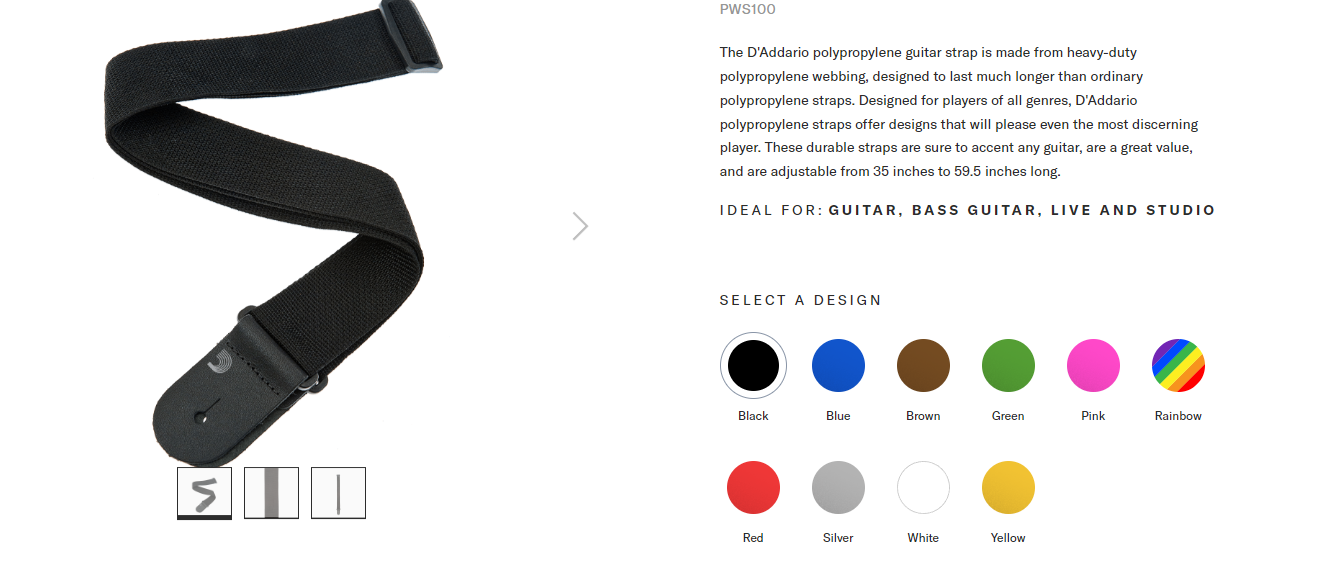Choose the Pink design option
The width and height of the screenshot is (1317, 567).
pyautogui.click(x=1093, y=365)
